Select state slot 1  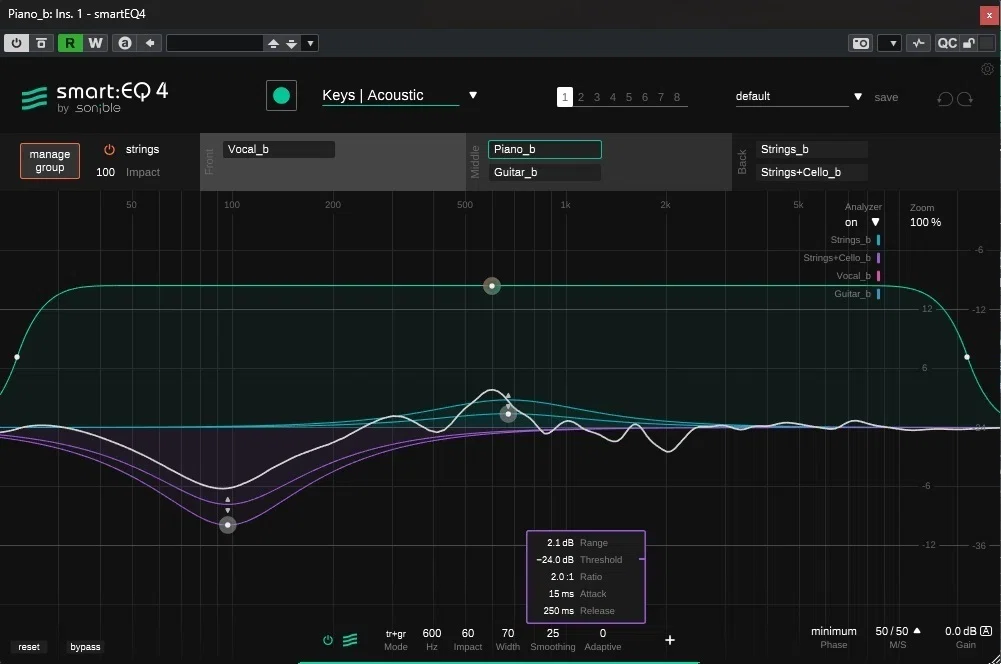(564, 97)
